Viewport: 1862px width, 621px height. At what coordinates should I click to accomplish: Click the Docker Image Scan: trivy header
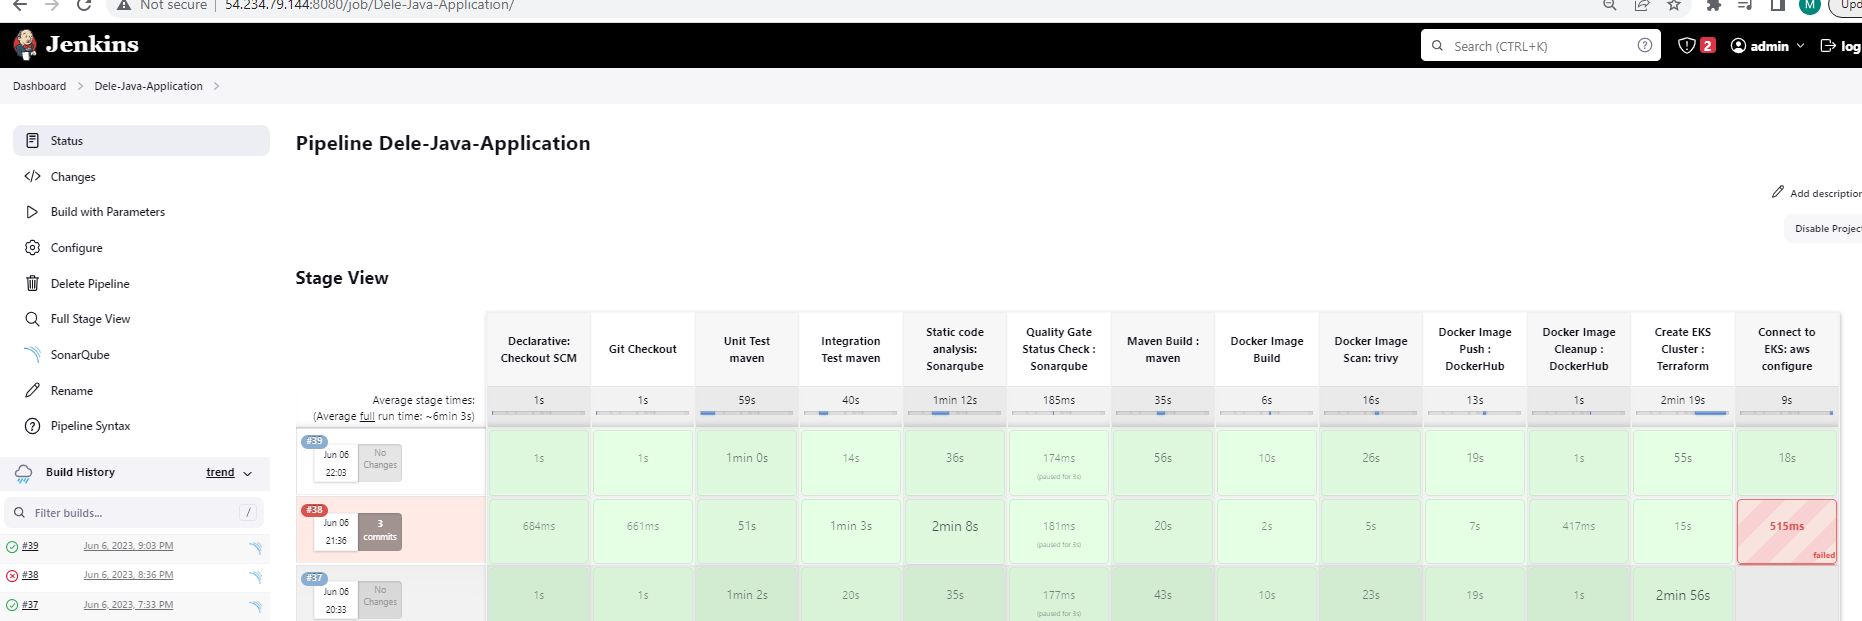tap(1371, 349)
